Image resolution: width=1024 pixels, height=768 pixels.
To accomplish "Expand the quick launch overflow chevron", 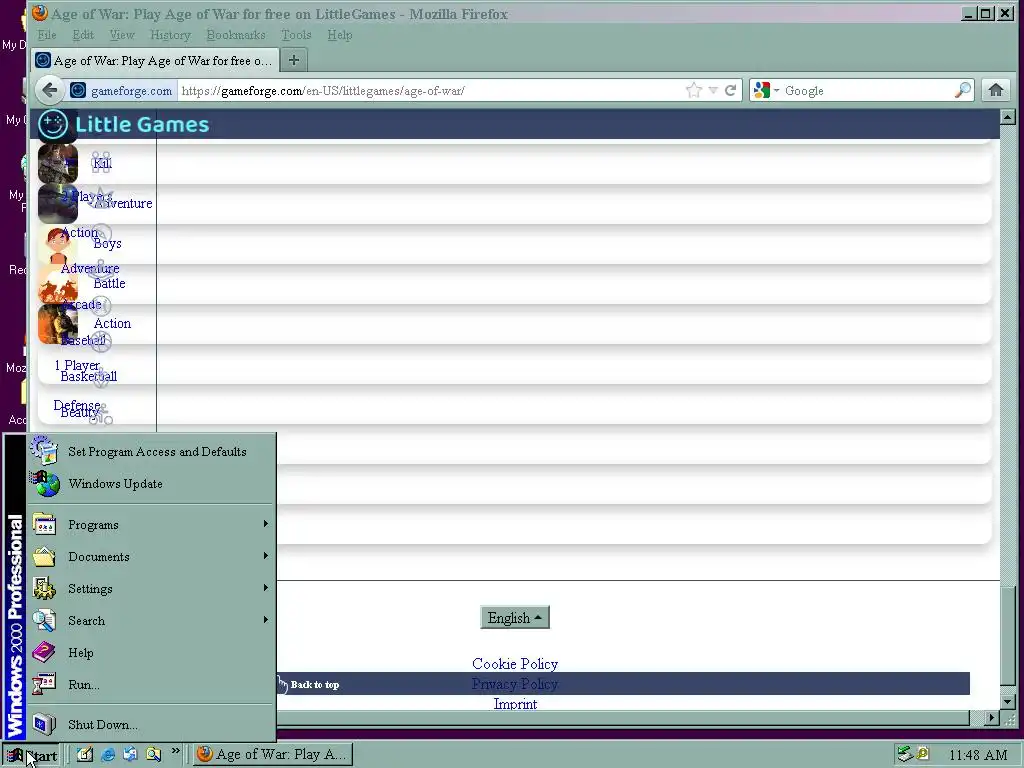I will click(175, 751).
